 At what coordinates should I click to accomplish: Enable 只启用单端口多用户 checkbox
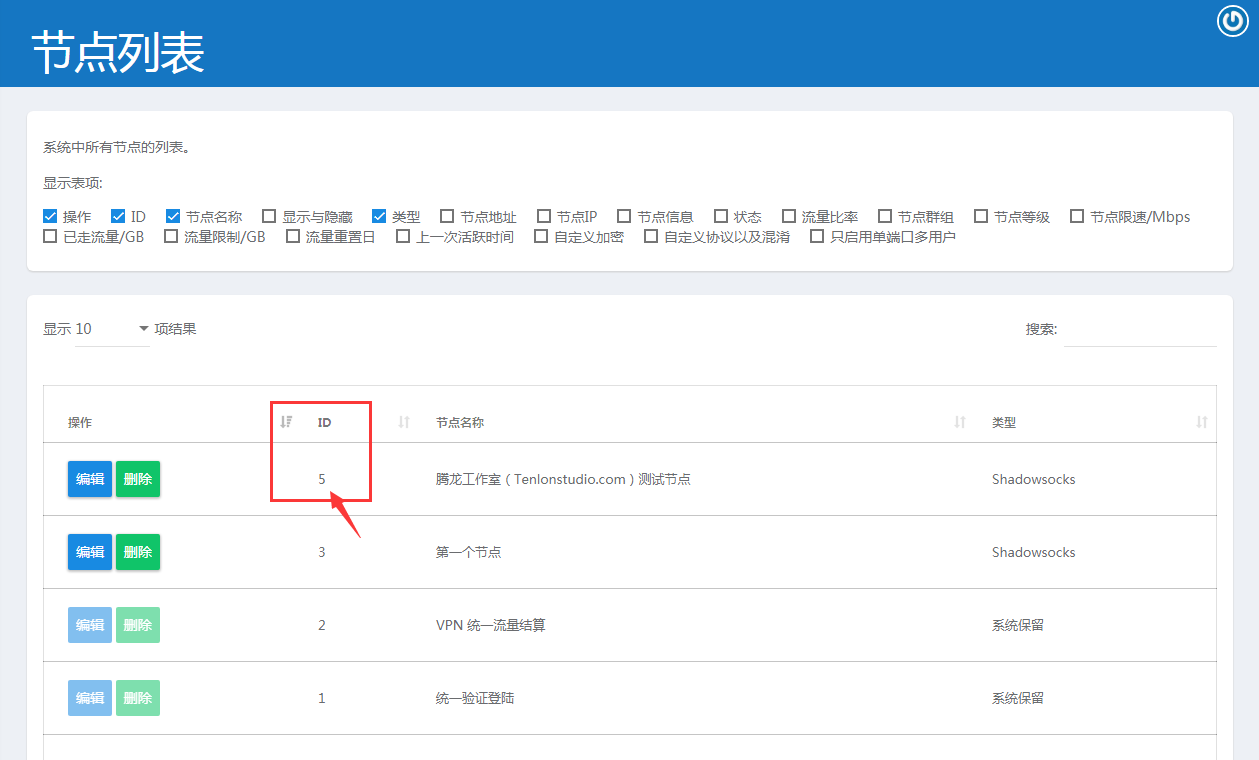pos(816,237)
